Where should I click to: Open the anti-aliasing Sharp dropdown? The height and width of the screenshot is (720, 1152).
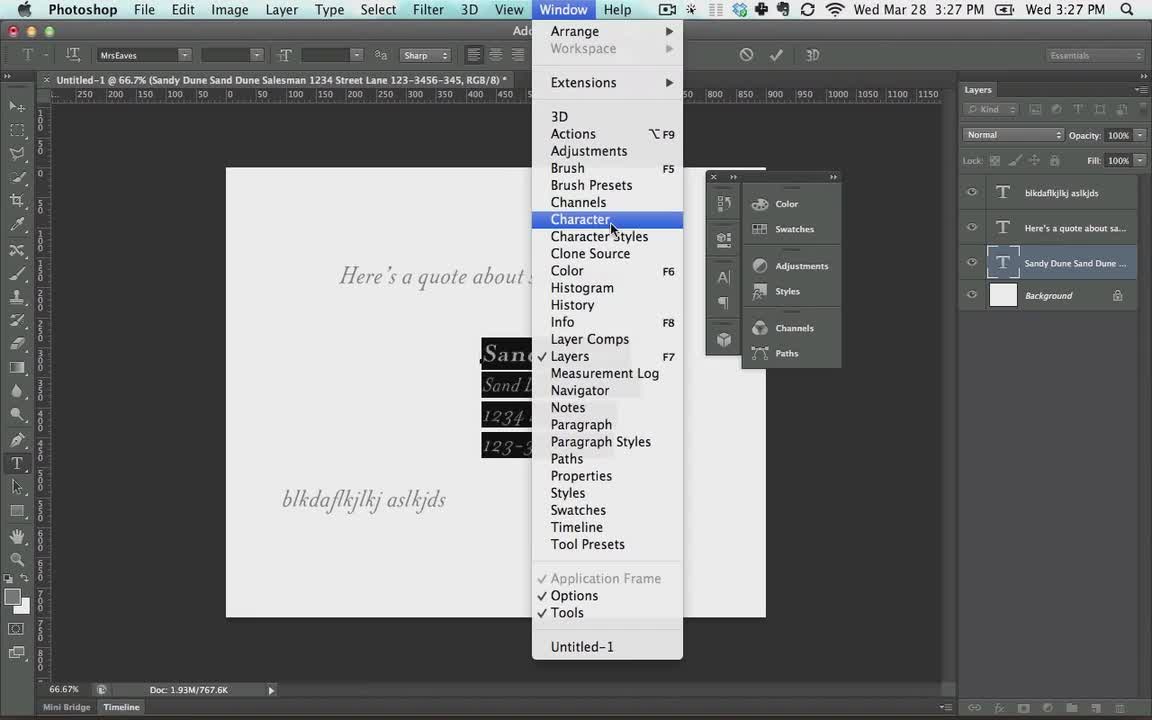[x=425, y=55]
